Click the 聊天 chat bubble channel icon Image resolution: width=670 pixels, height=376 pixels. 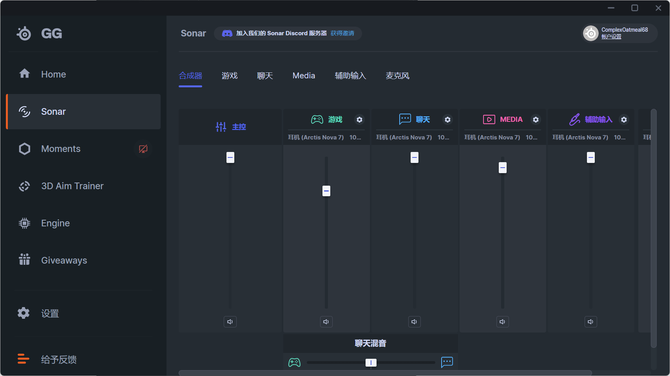[x=405, y=119]
